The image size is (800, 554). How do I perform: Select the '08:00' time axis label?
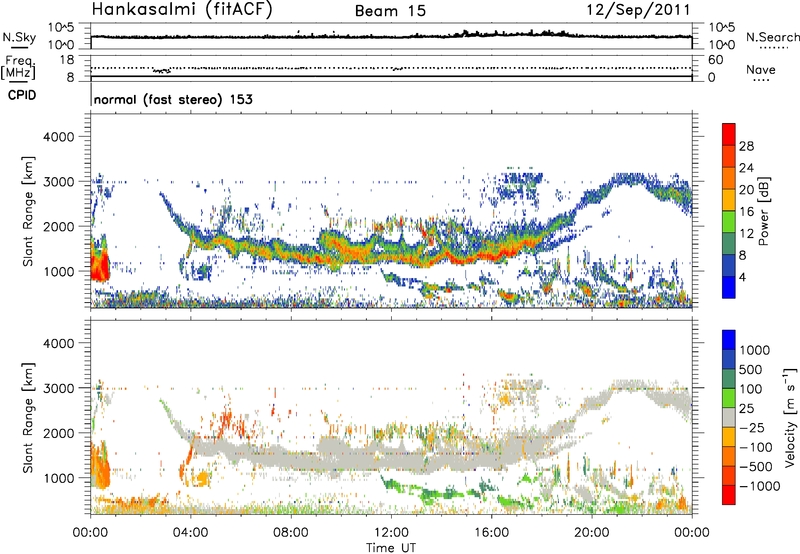coord(291,533)
